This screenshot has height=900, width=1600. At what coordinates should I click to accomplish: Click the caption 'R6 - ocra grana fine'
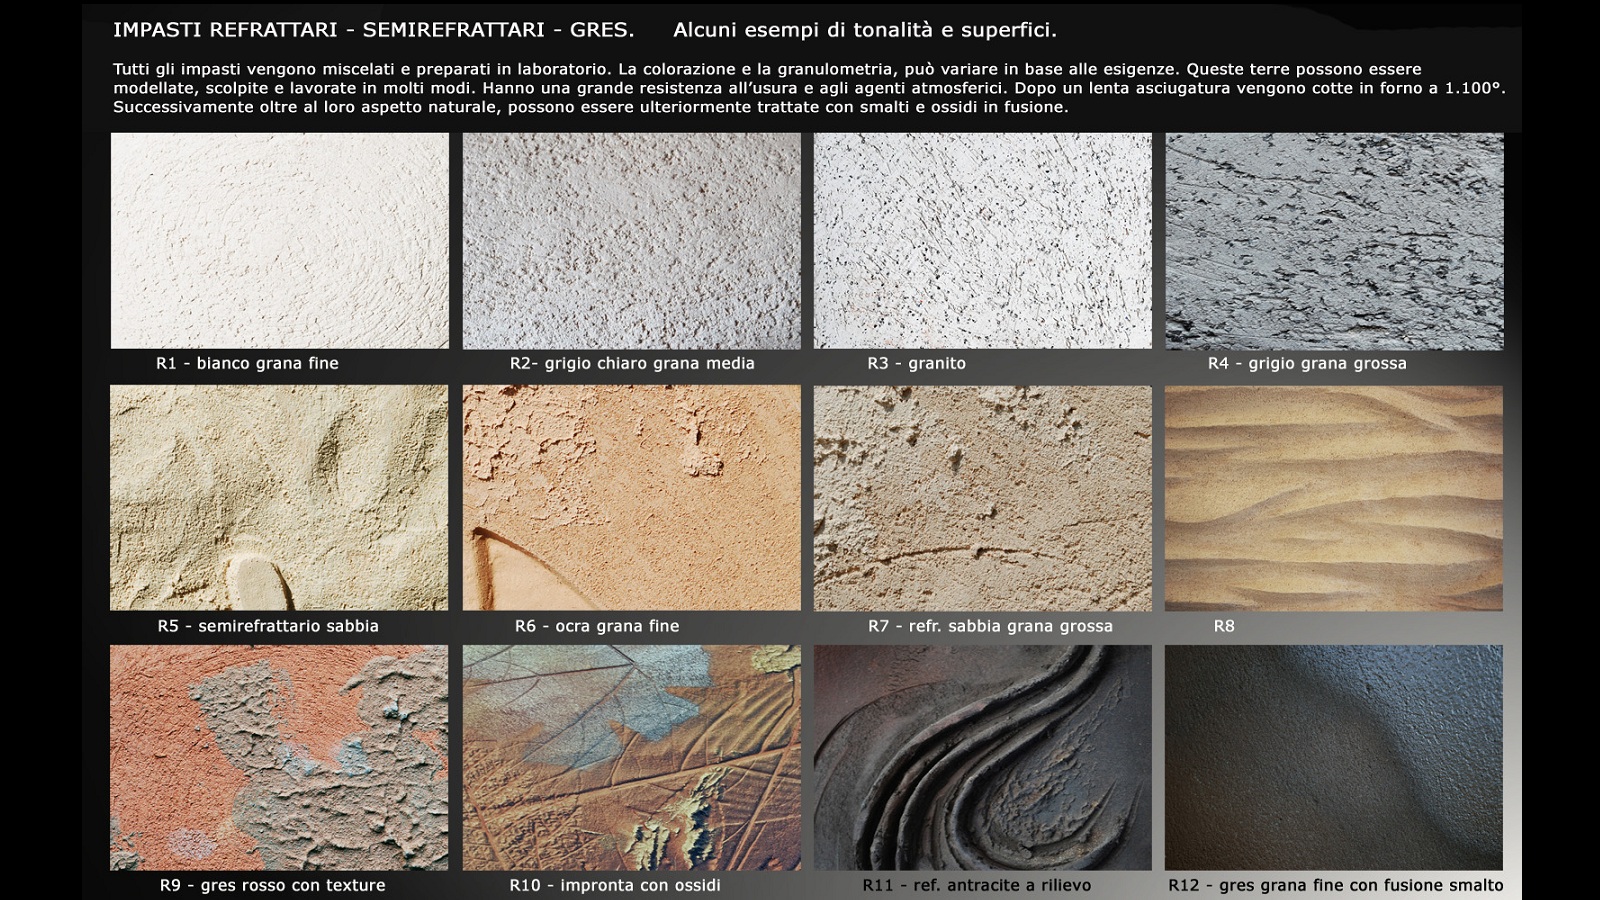597,626
